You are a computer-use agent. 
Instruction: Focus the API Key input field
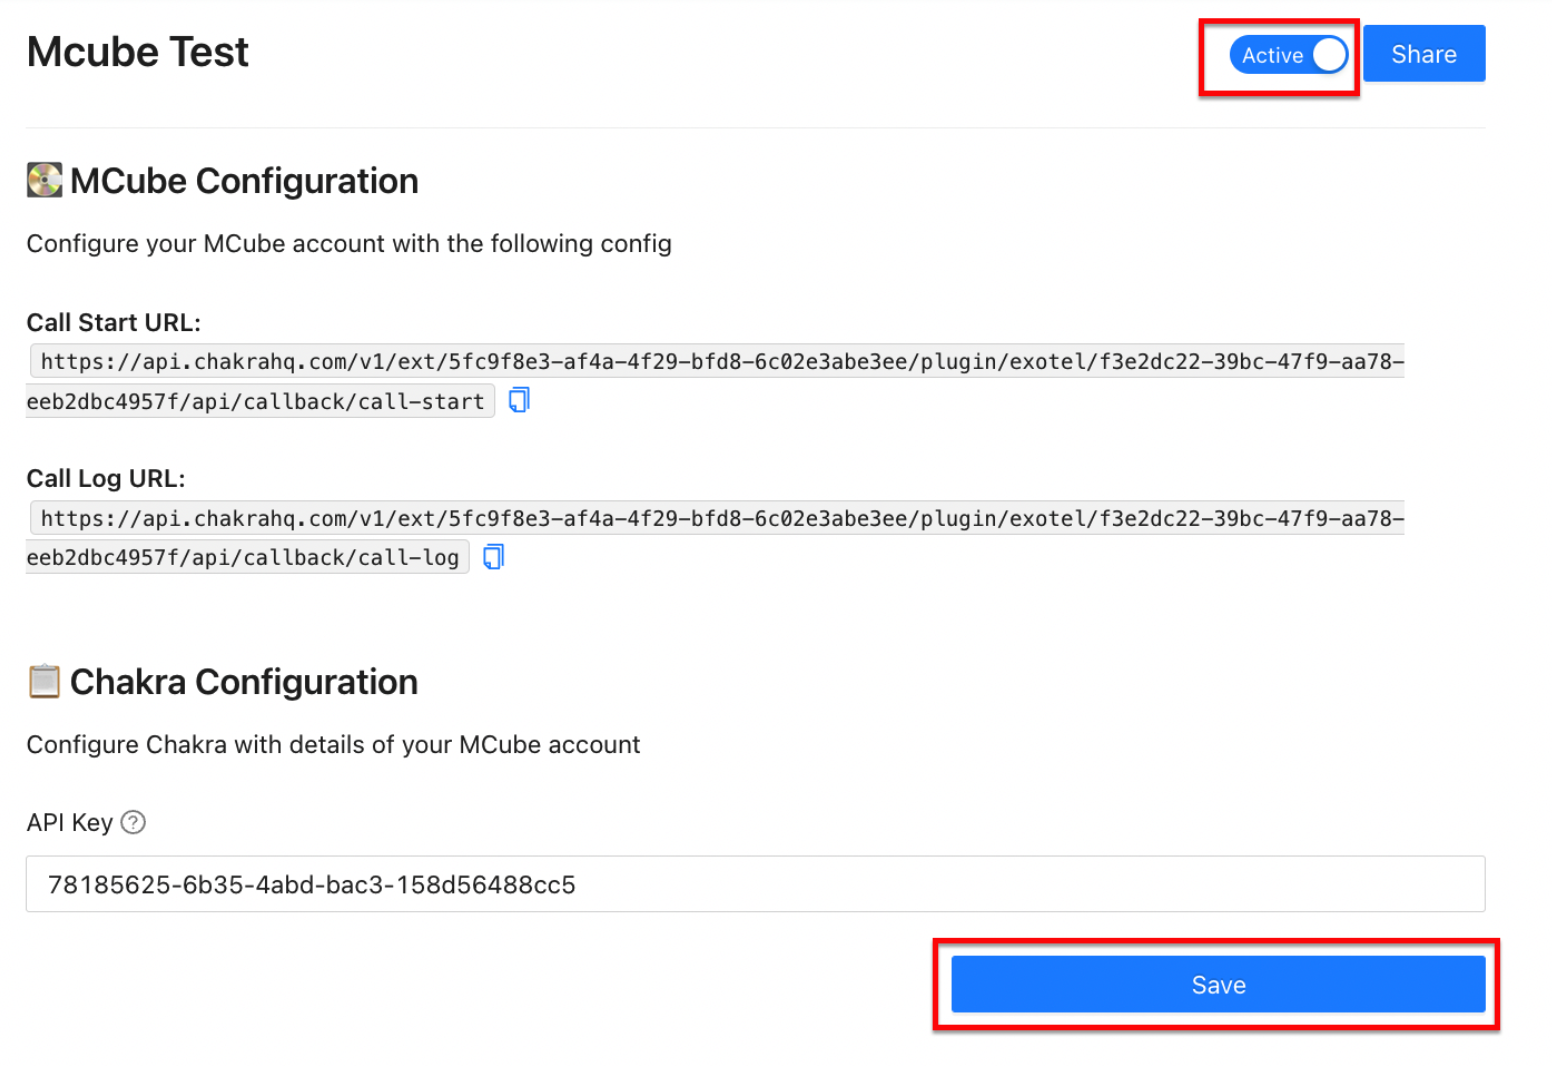click(755, 884)
